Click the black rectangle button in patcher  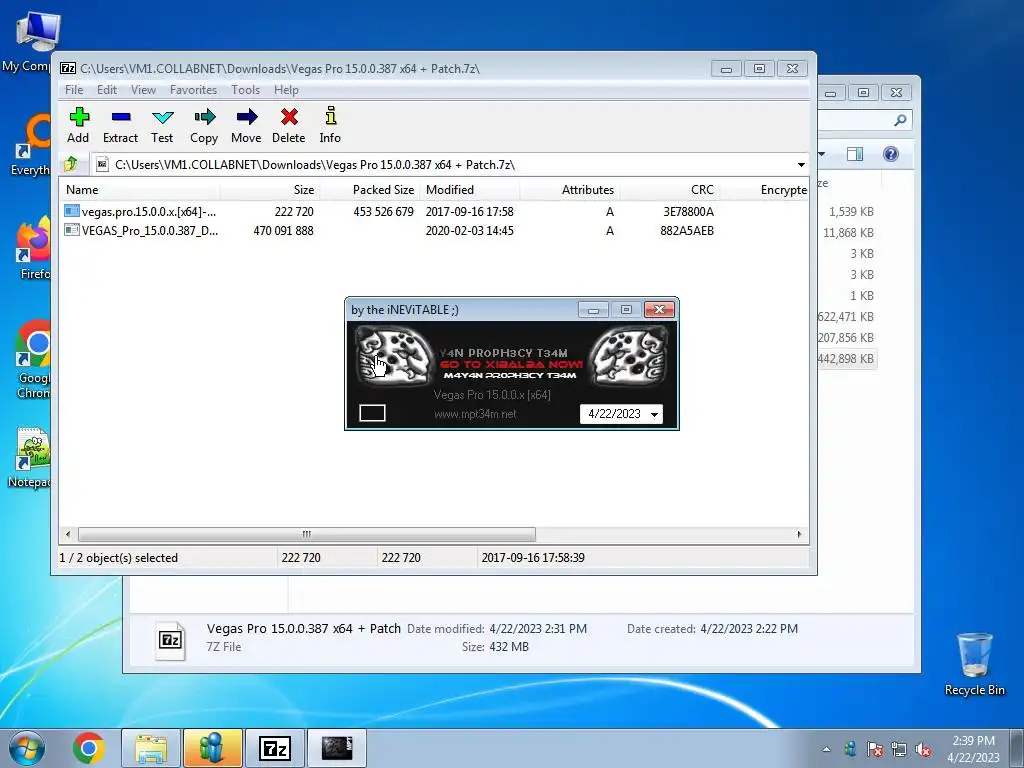(372, 413)
